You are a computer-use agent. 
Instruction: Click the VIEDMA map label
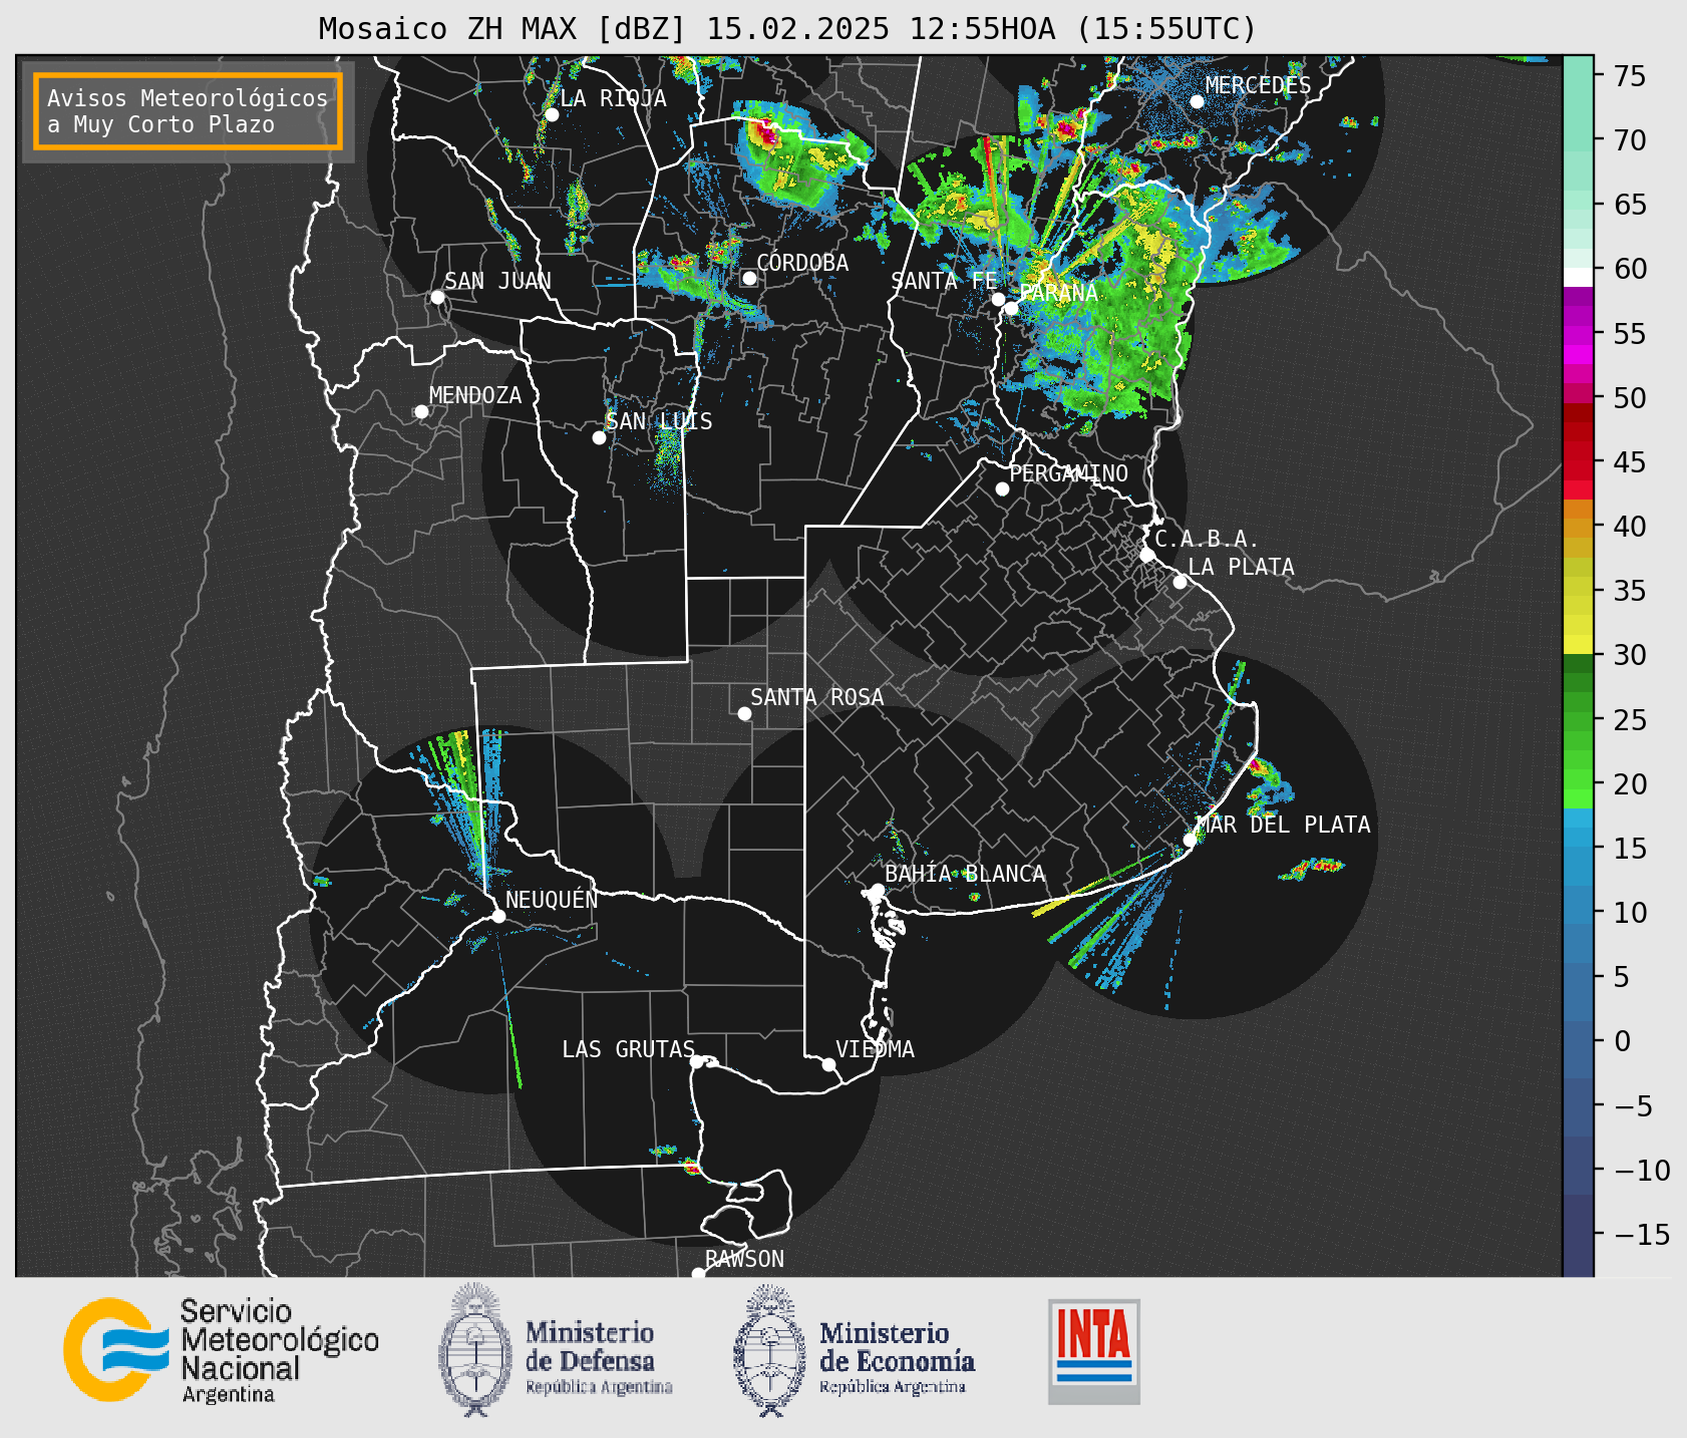pos(875,1050)
